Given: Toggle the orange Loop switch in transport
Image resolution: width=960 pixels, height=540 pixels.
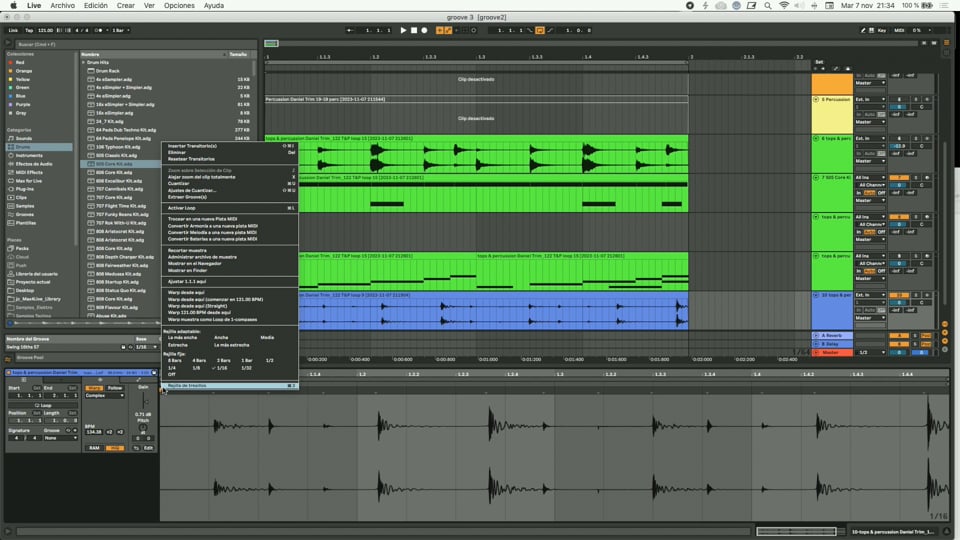Looking at the screenshot, I should (x=539, y=30).
